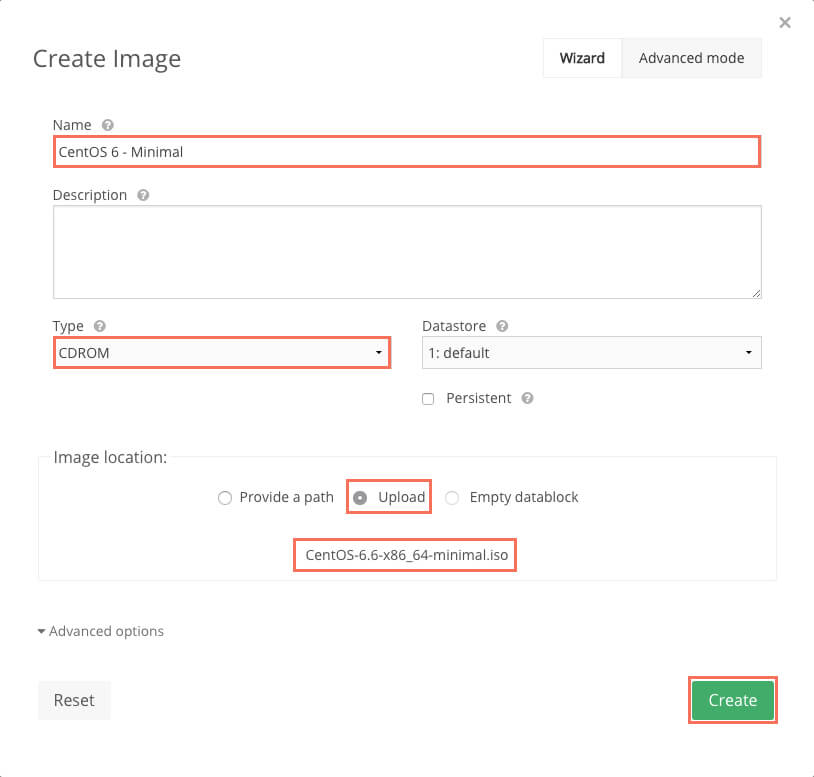The image size is (814, 777).
Task: Click the Datastore help question-mark icon
Action: 502,326
